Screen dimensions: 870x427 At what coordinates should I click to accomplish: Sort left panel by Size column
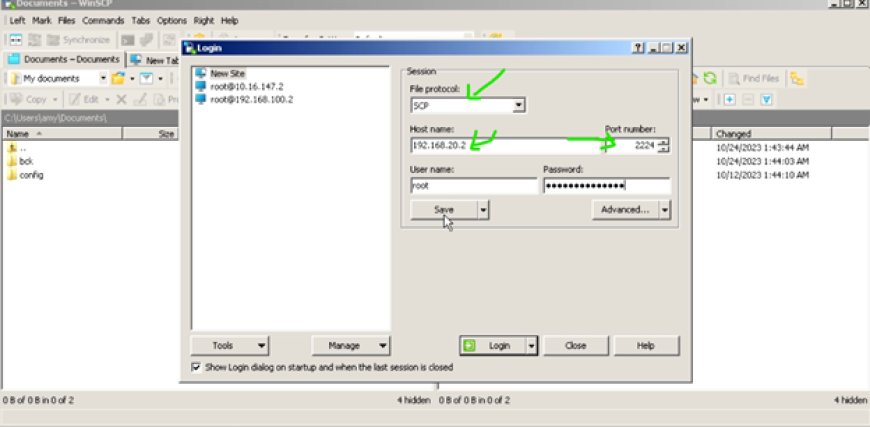point(150,134)
